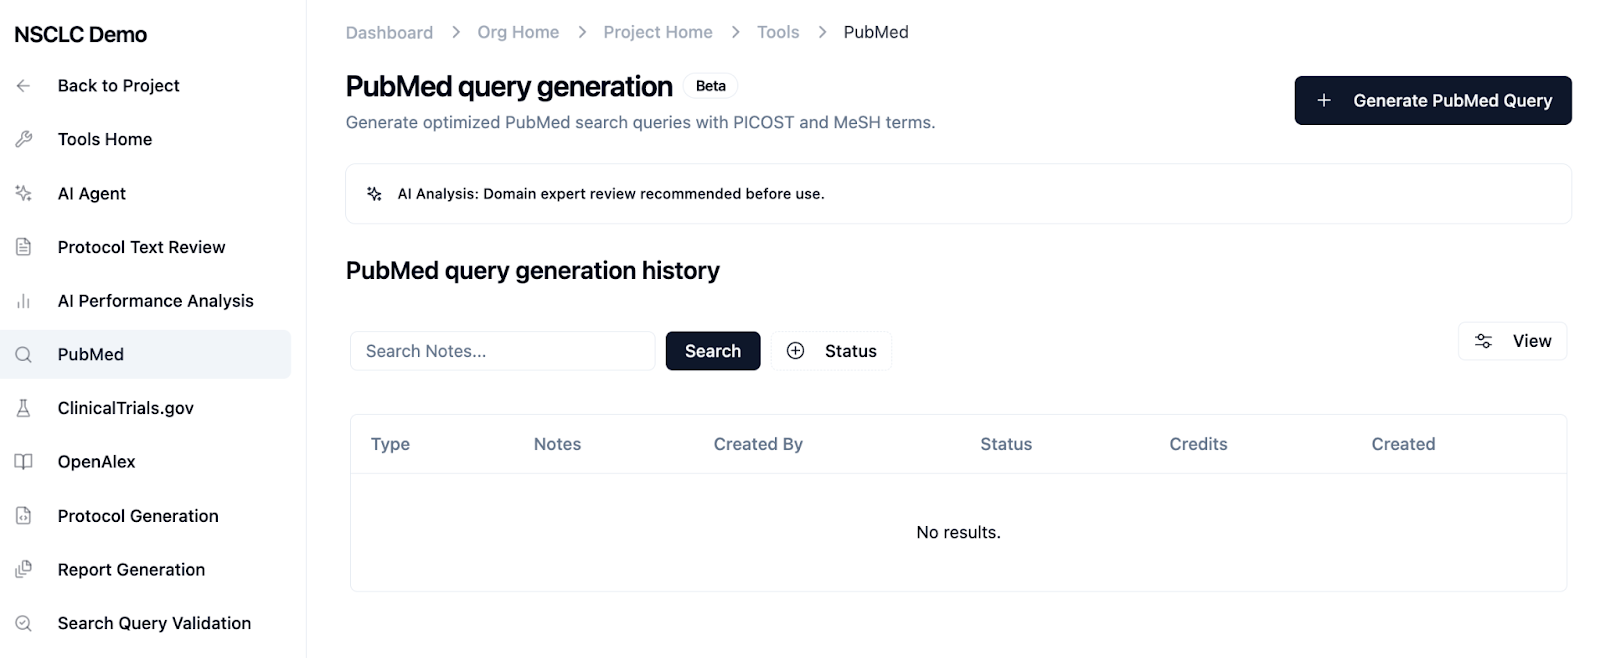The image size is (1600, 658).
Task: Click the Search Query Validation icon
Action: [x=24, y=623]
